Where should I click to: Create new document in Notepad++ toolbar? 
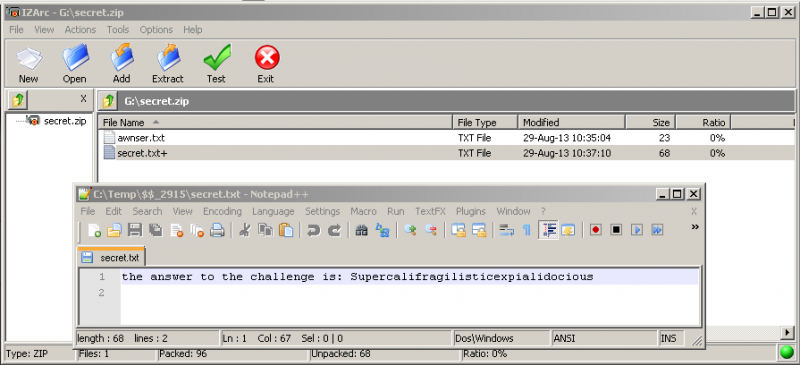click(x=94, y=230)
